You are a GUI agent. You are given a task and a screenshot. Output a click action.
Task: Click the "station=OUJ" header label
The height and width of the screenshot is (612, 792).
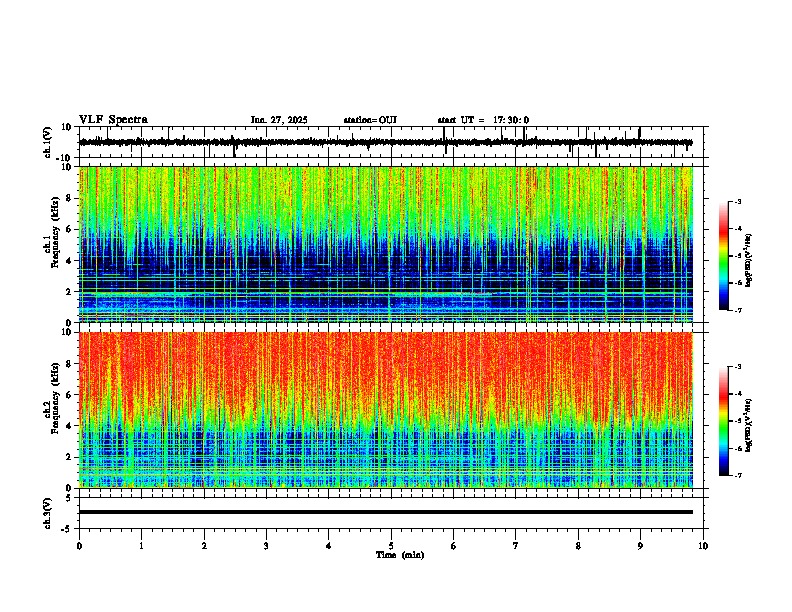[x=370, y=120]
